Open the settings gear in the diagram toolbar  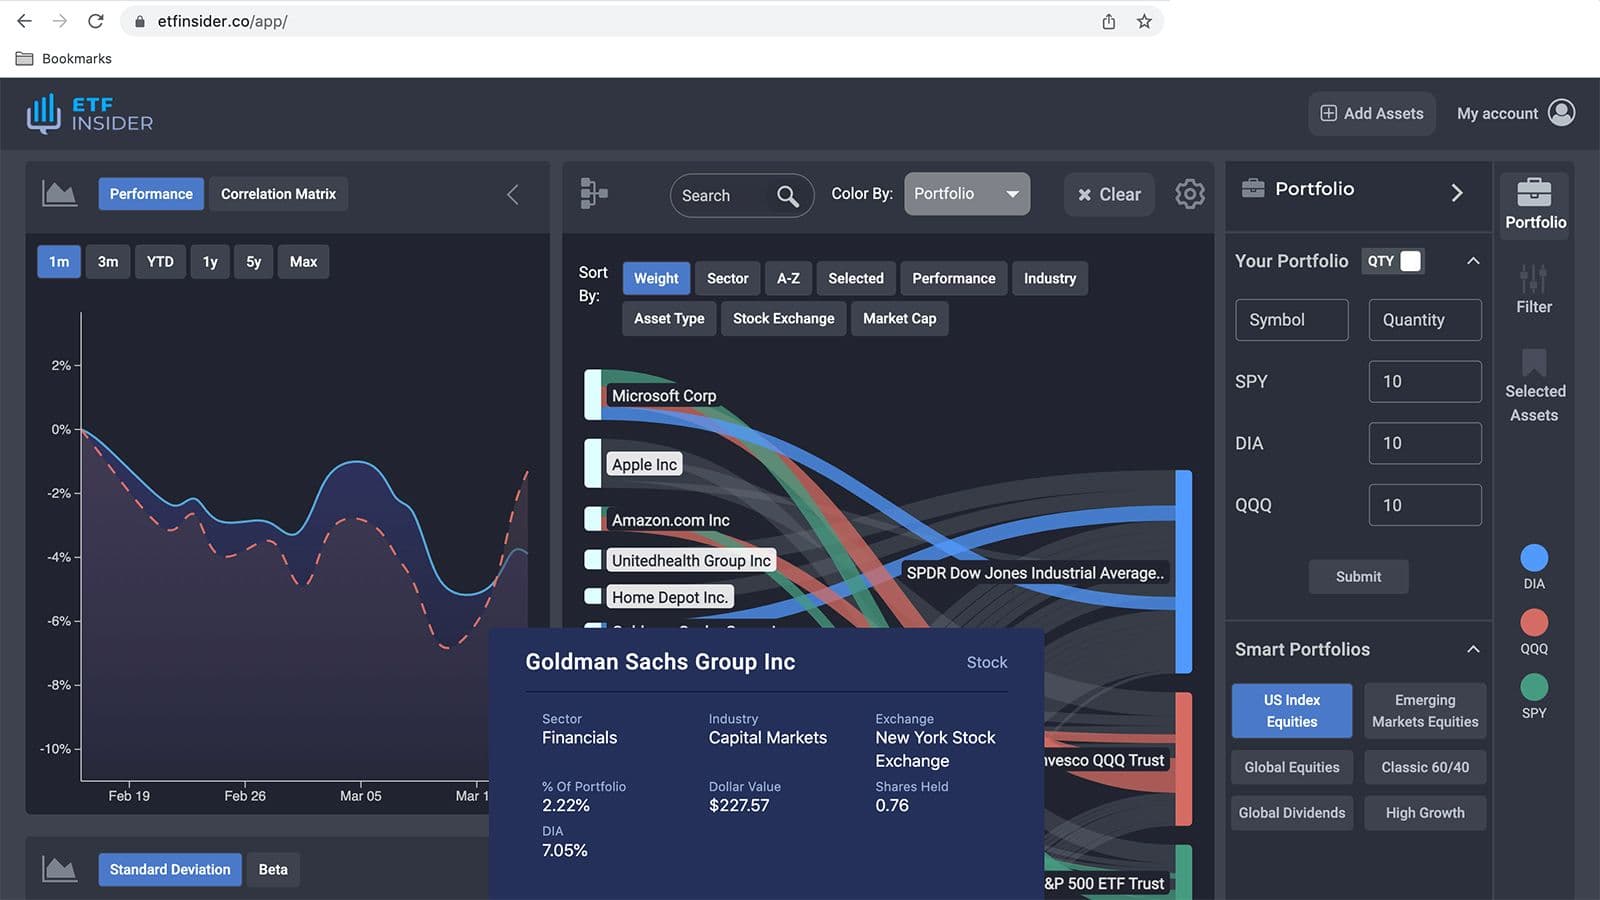pos(1189,194)
